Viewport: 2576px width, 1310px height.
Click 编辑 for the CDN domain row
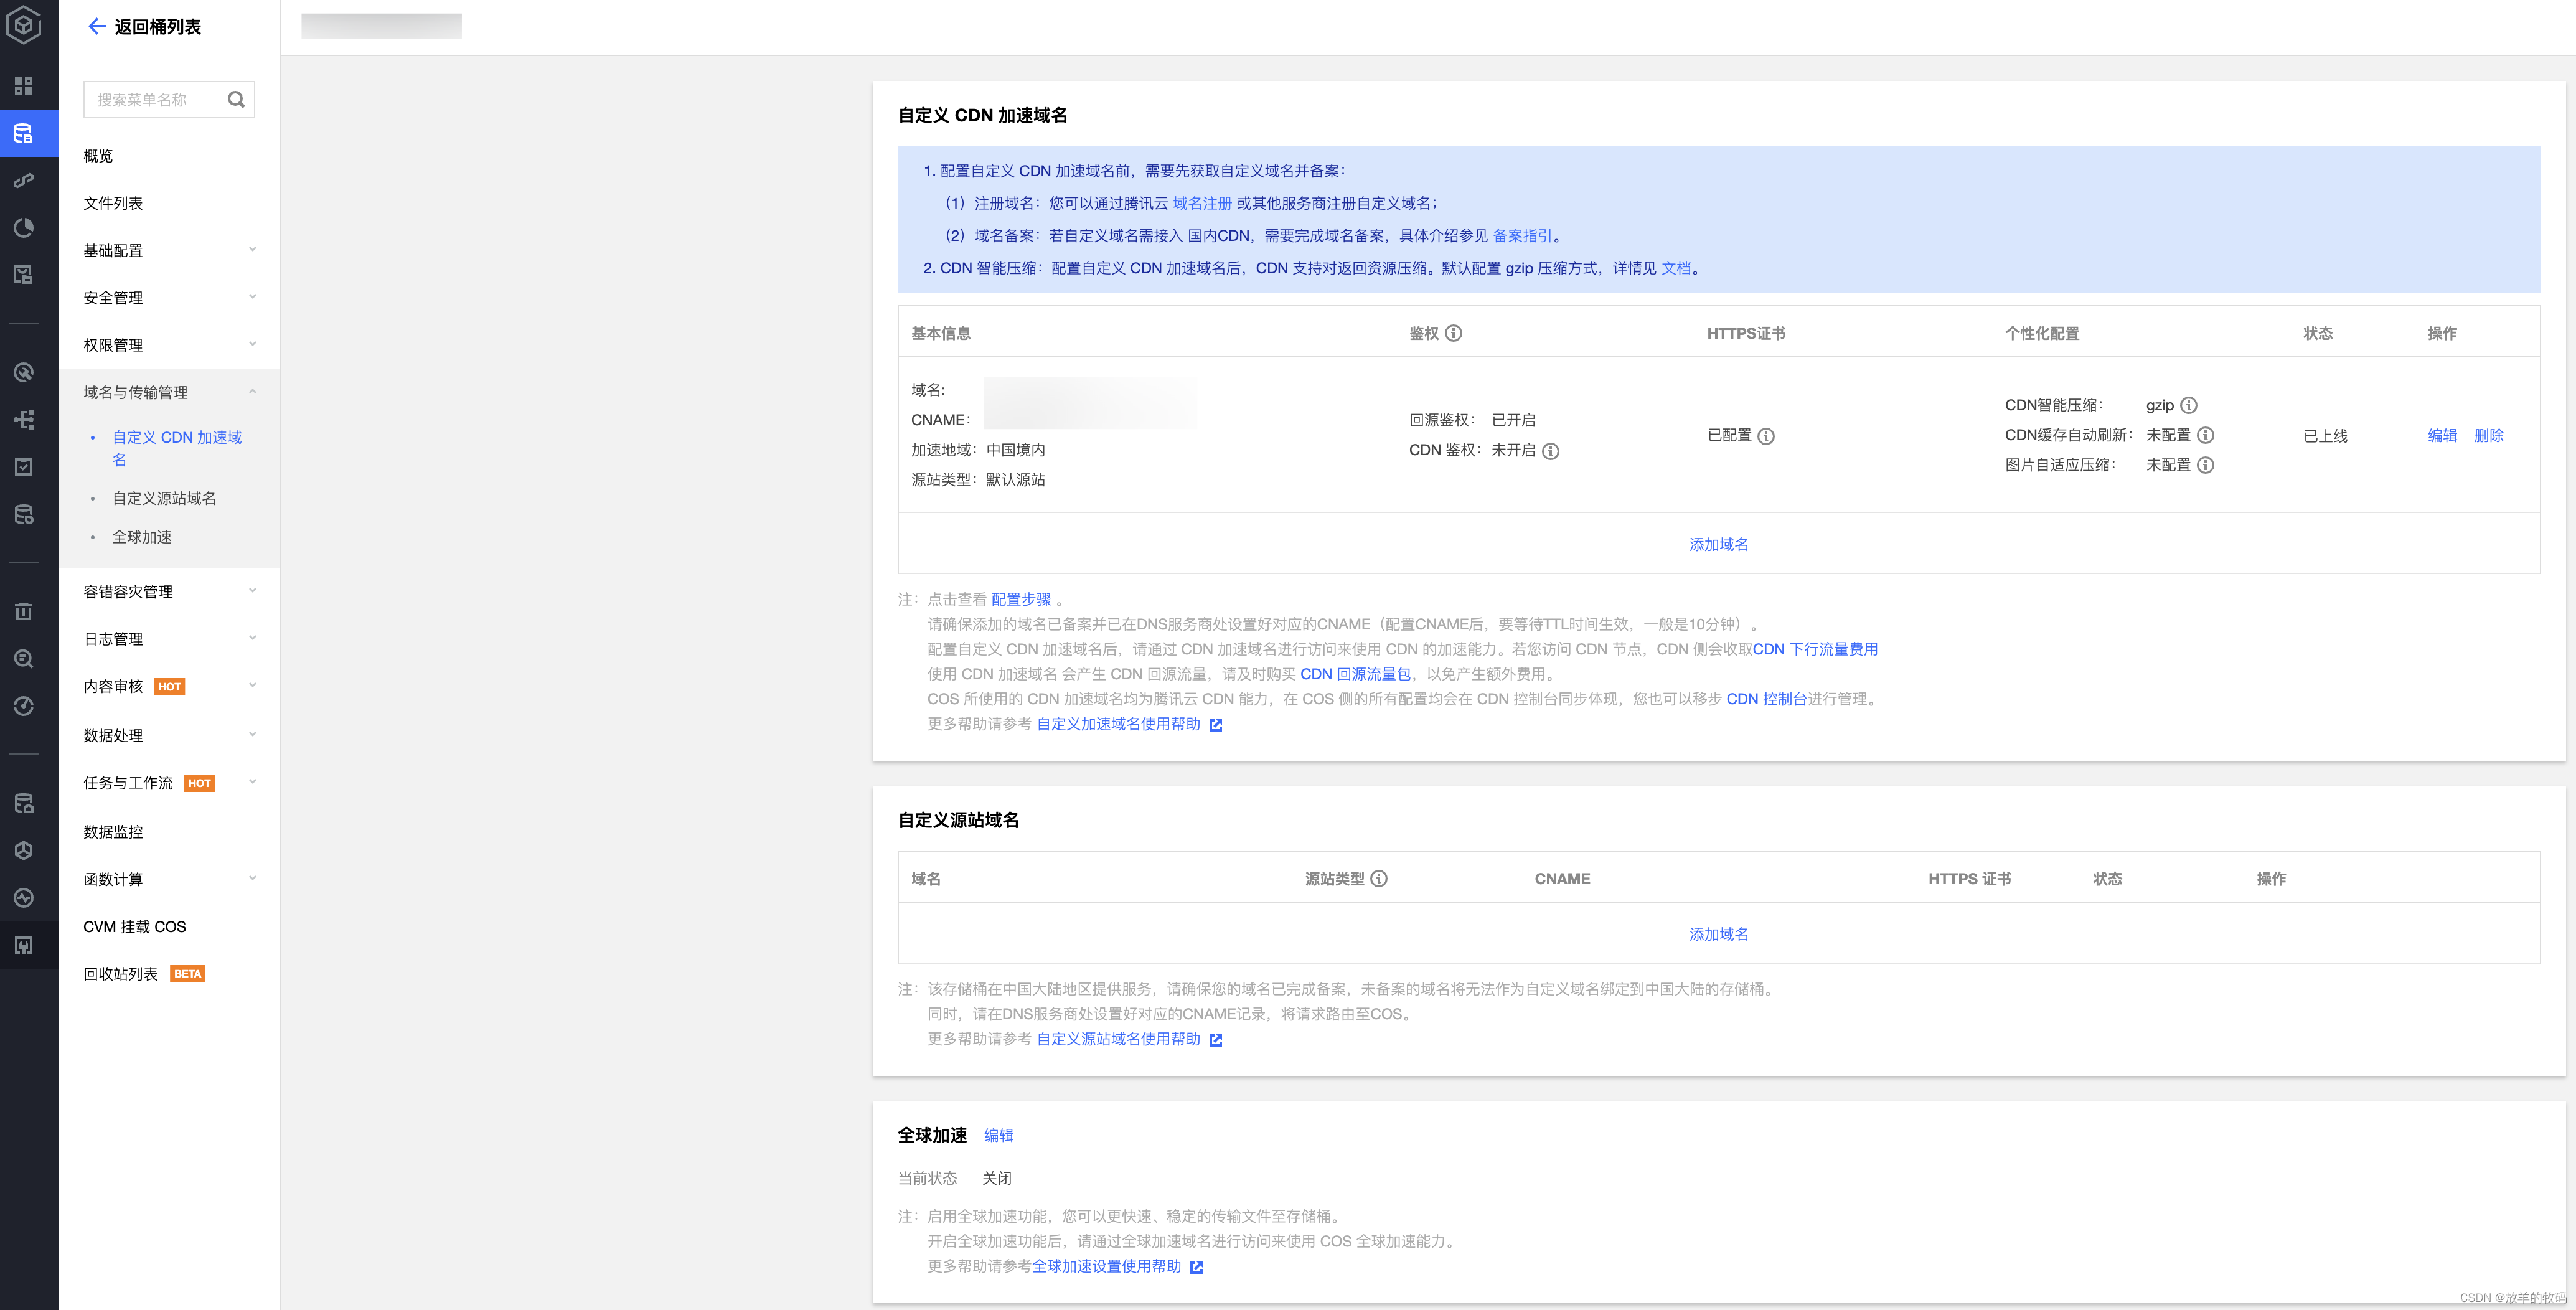(2442, 436)
